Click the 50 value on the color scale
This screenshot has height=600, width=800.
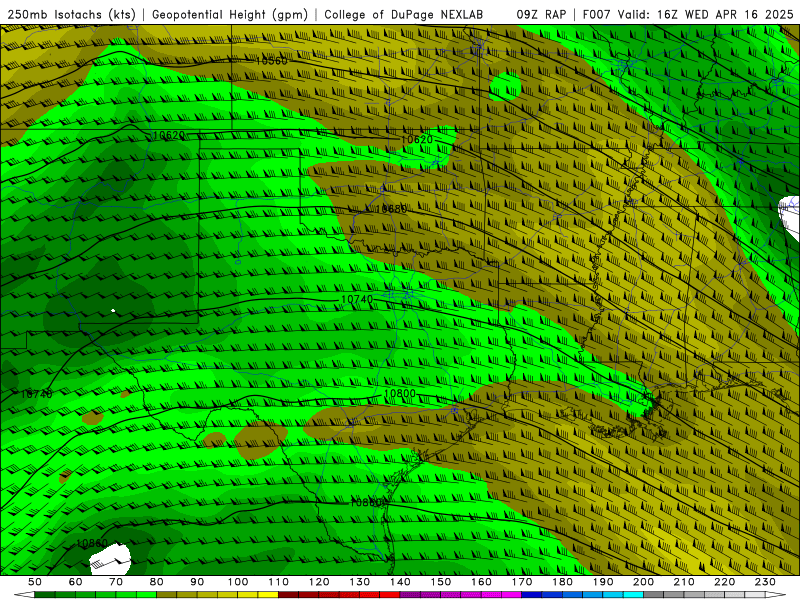click(x=35, y=582)
